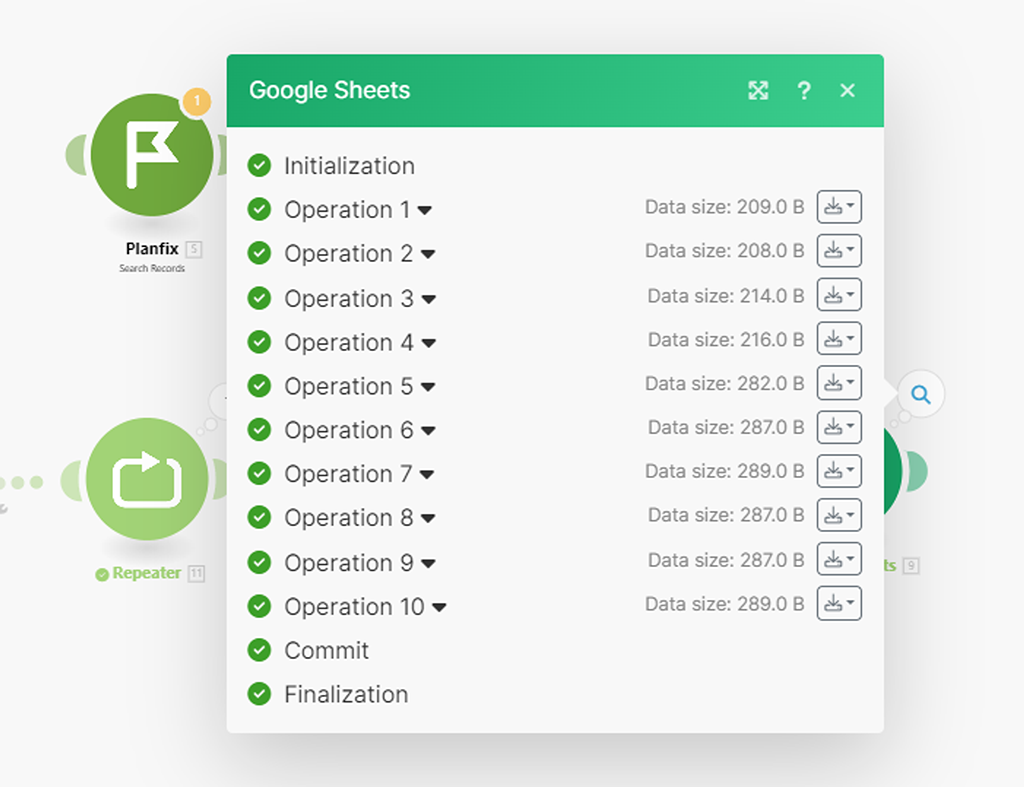The height and width of the screenshot is (787, 1024).
Task: Click Data size: 208.0 B text
Action: [724, 251]
